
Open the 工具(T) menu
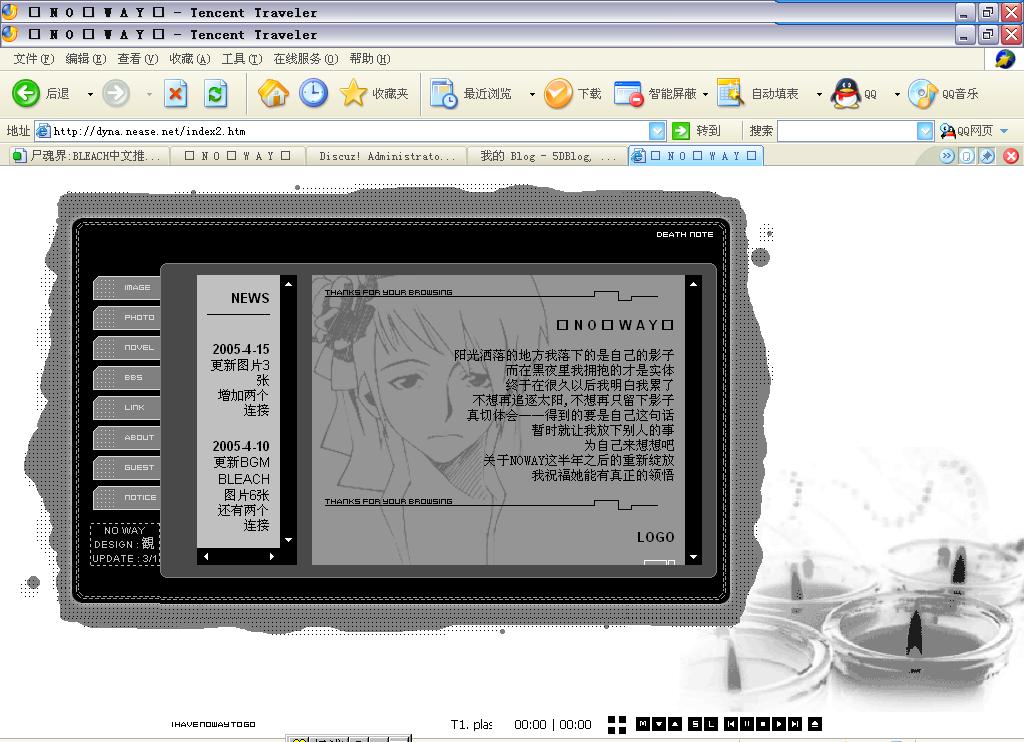point(242,59)
